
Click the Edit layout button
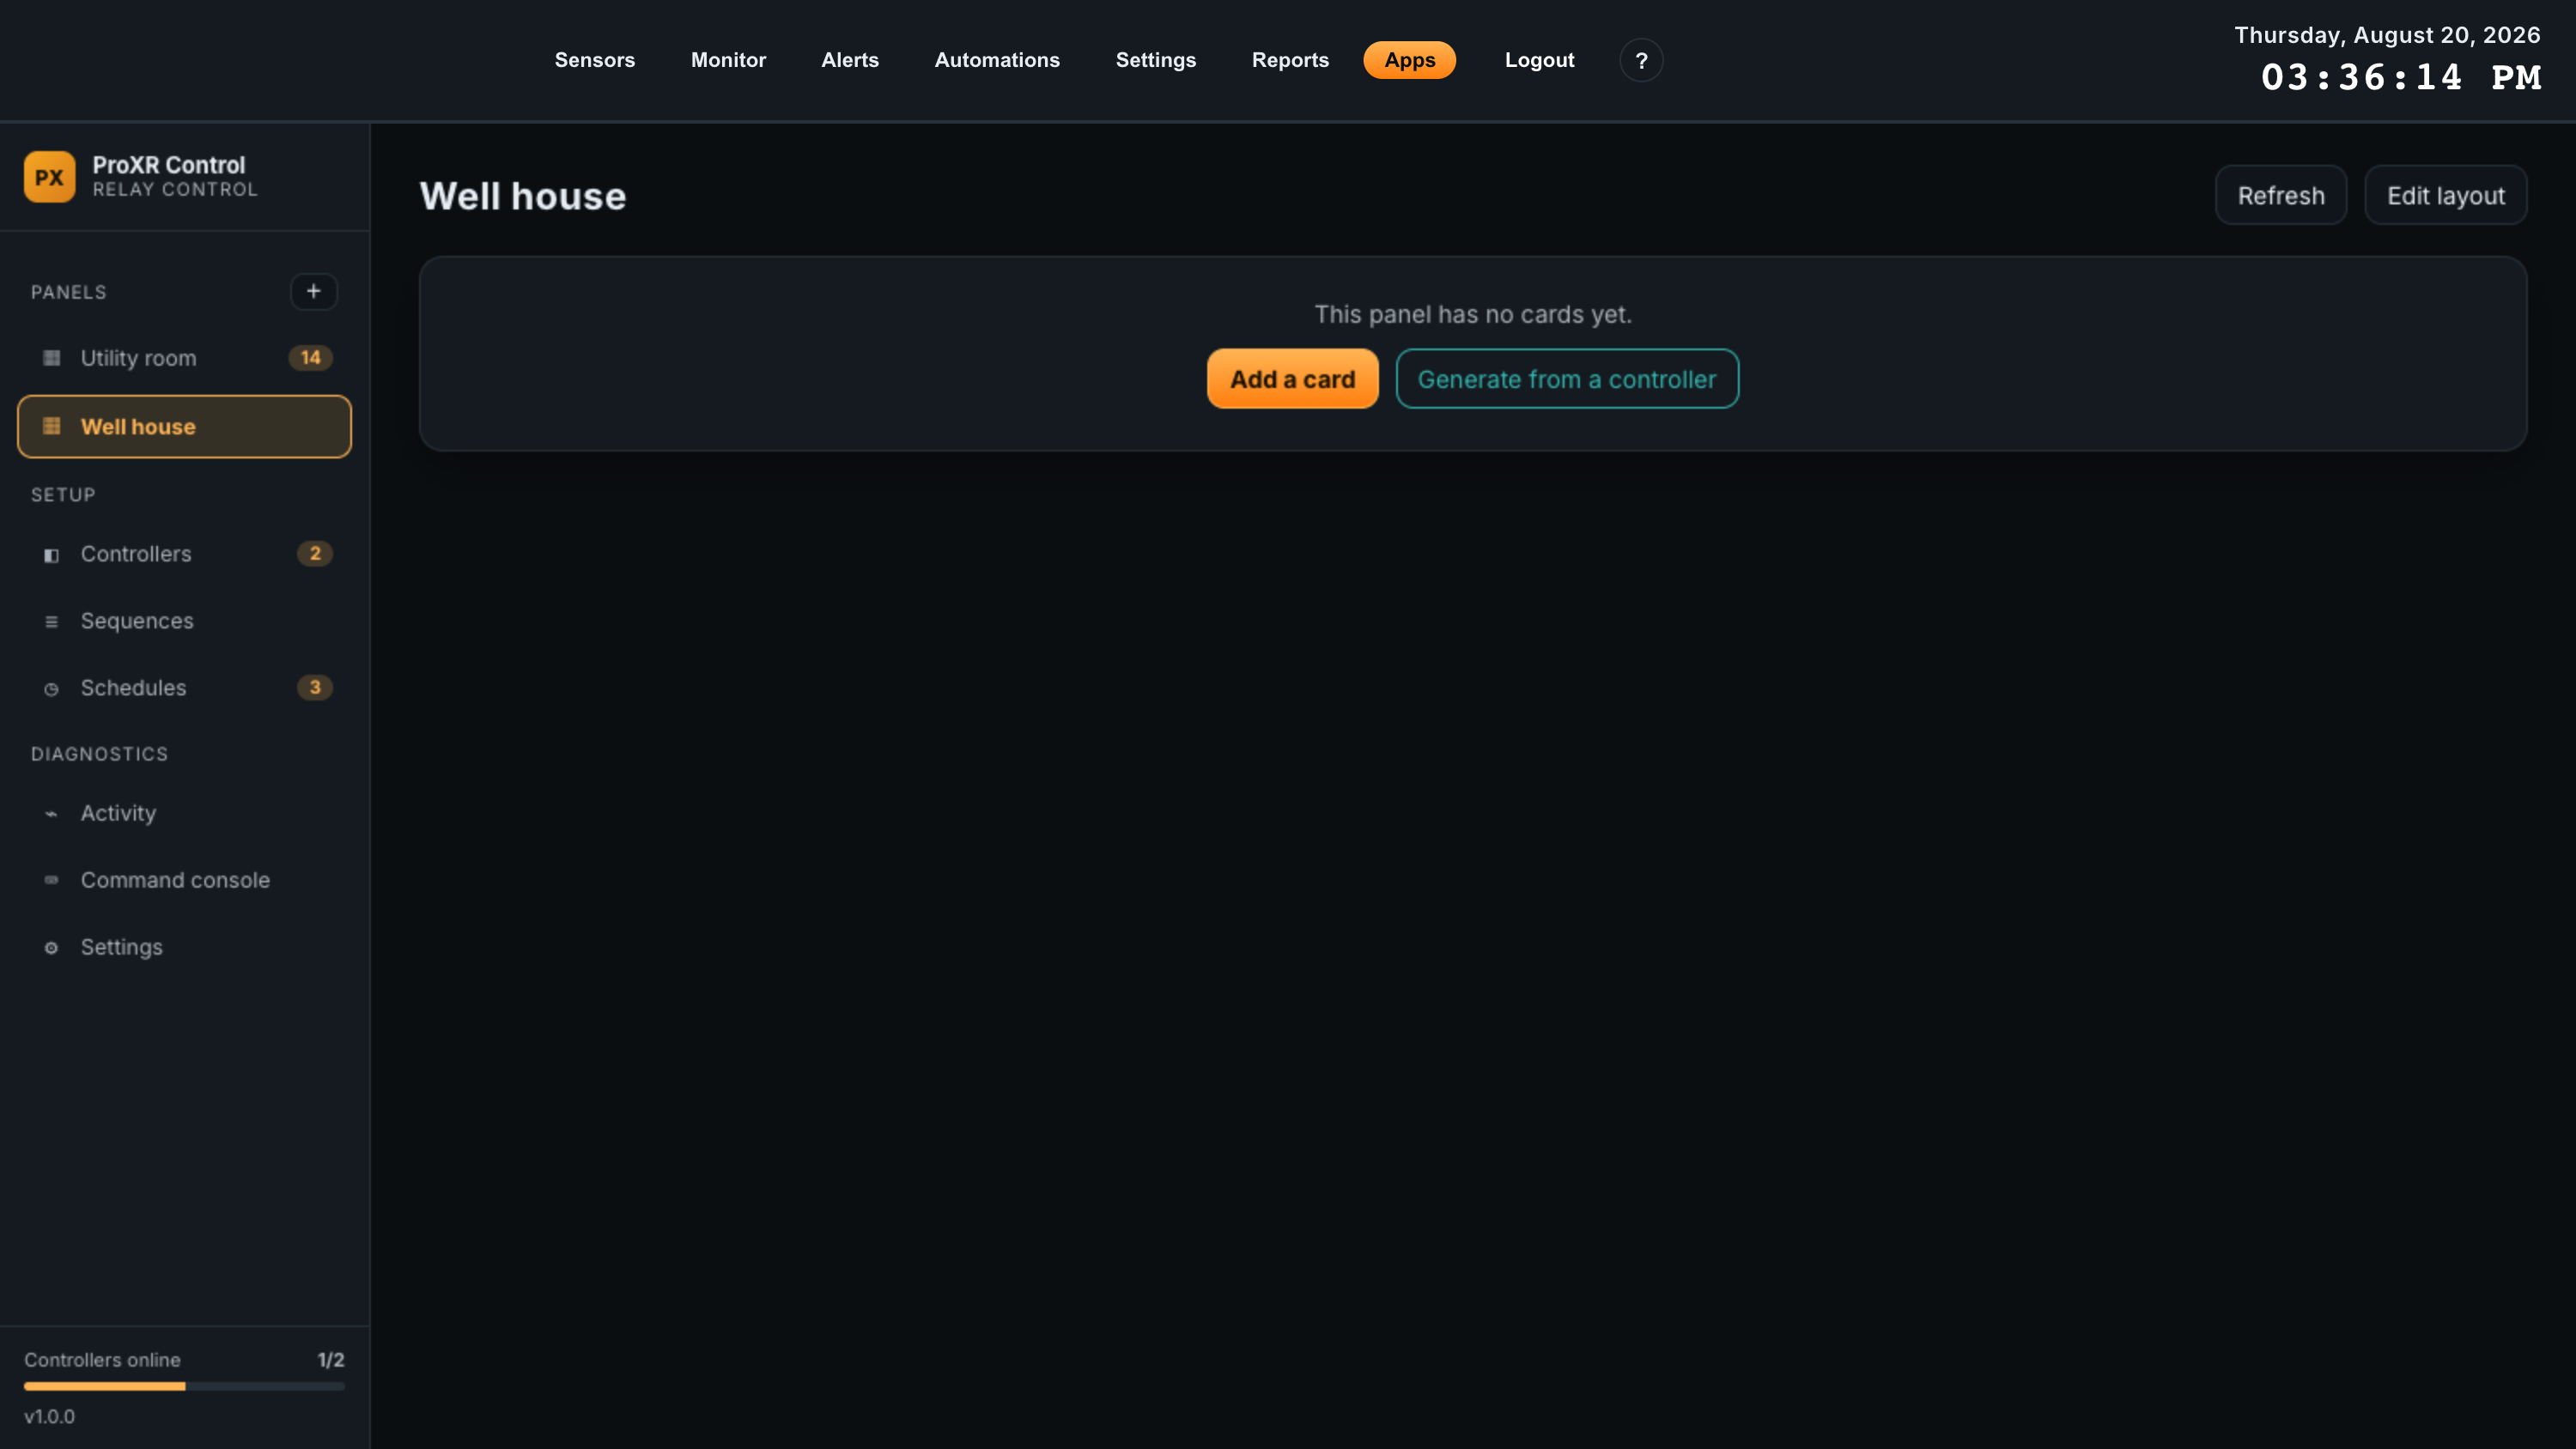[x=2445, y=195]
